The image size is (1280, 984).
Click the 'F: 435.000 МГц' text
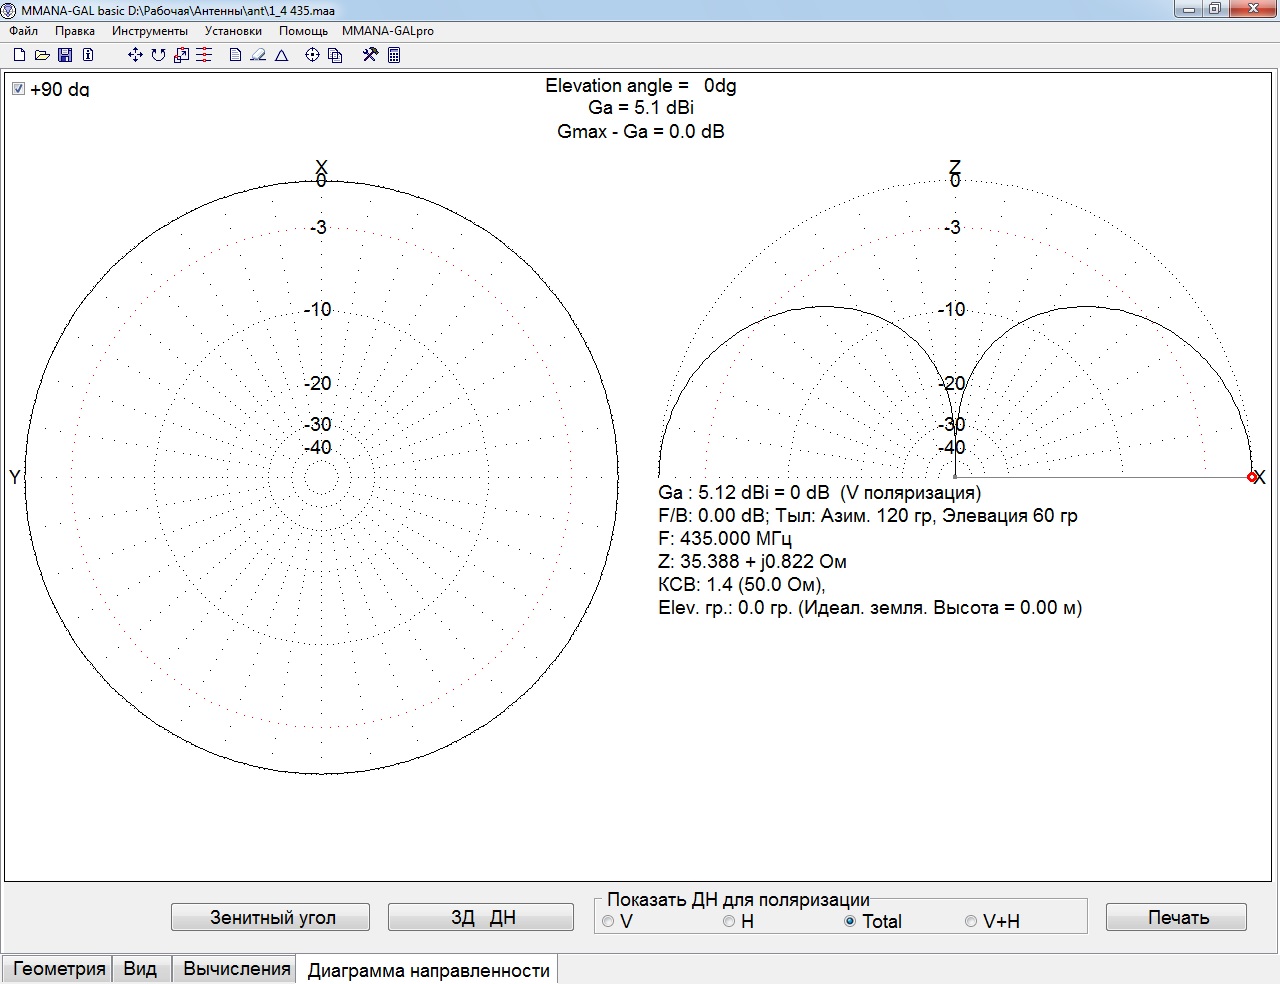click(x=725, y=539)
